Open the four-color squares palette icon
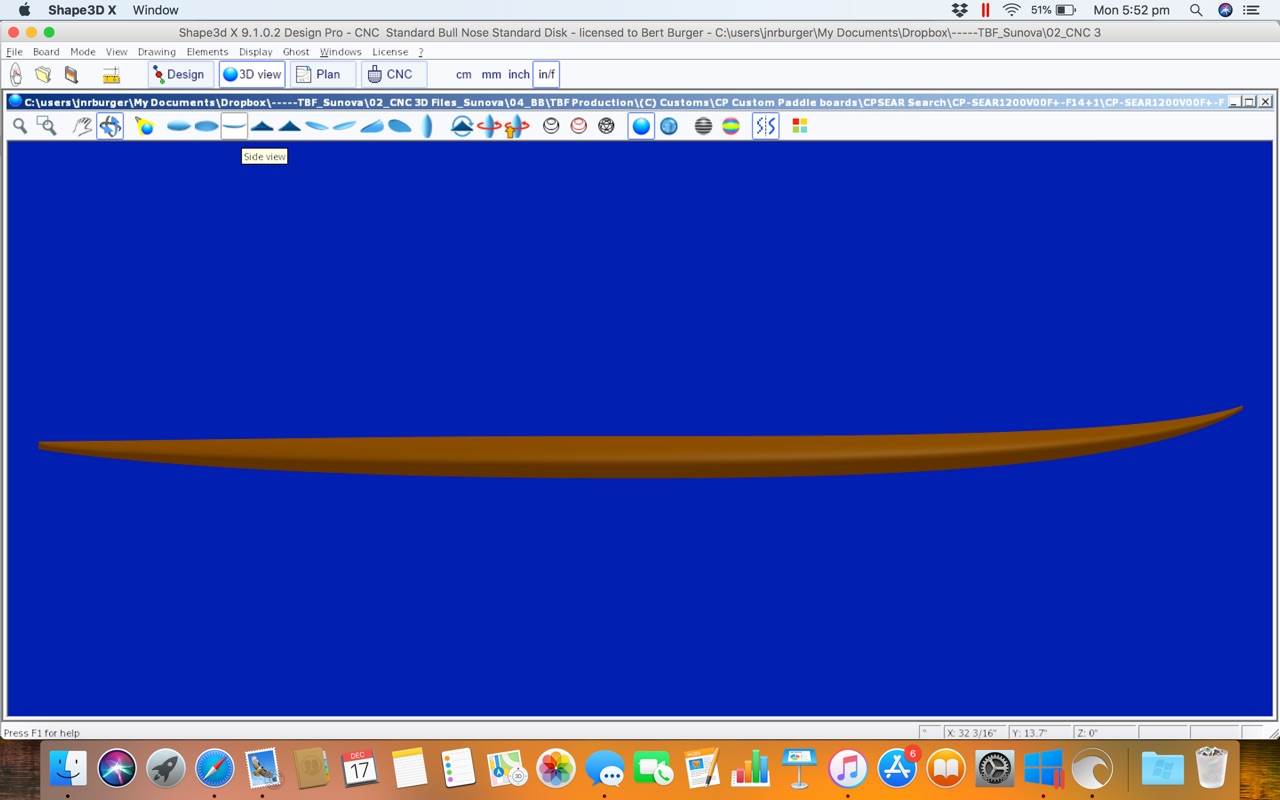The image size is (1280, 800). point(799,126)
